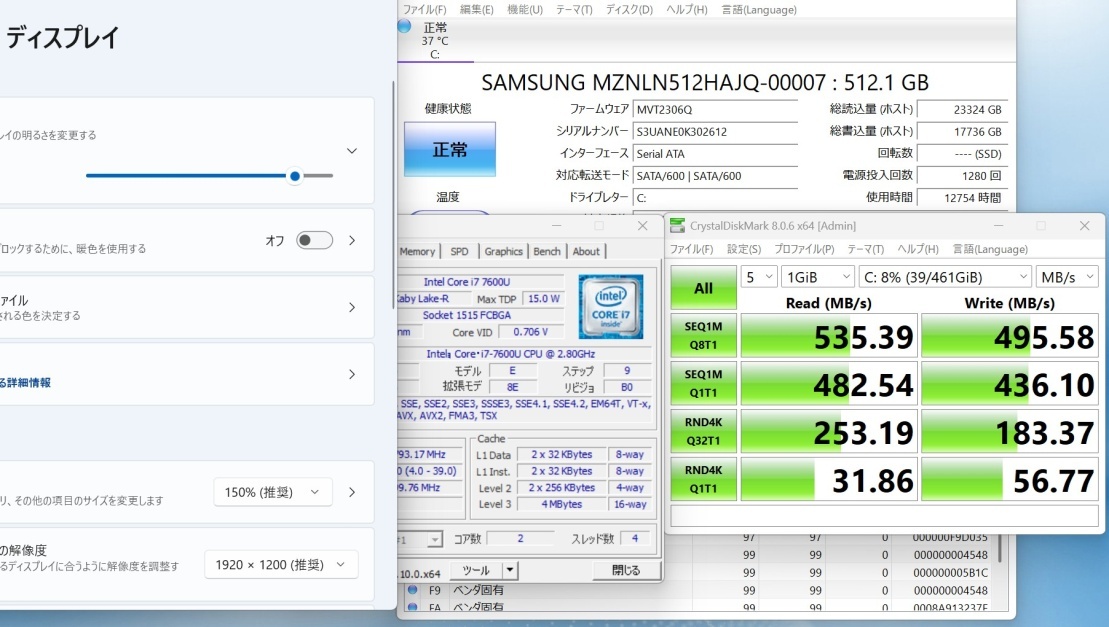Click the blue drive status circle icon
Screen dimensions: 1109x627
tap(404, 26)
